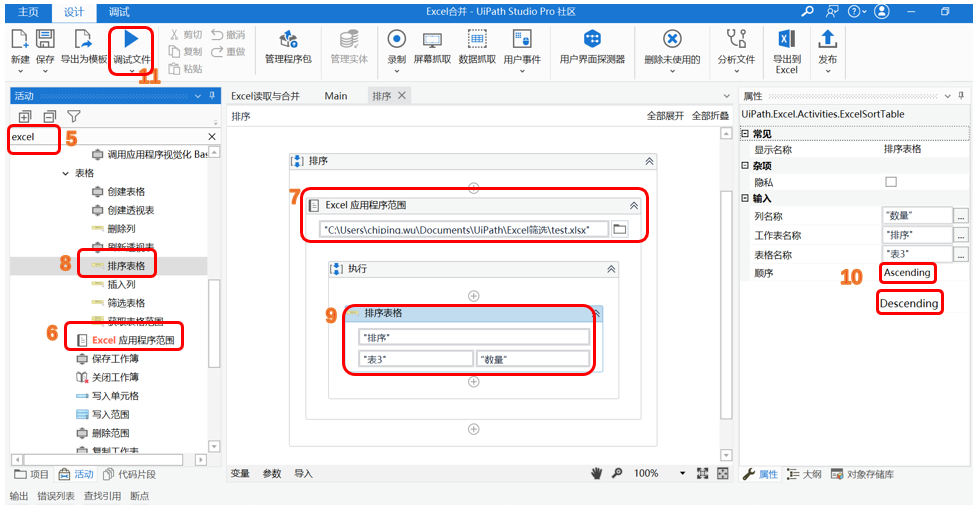This screenshot has height=512, width=973.
Task: Click overview icon in designer footer
Action: (723, 474)
